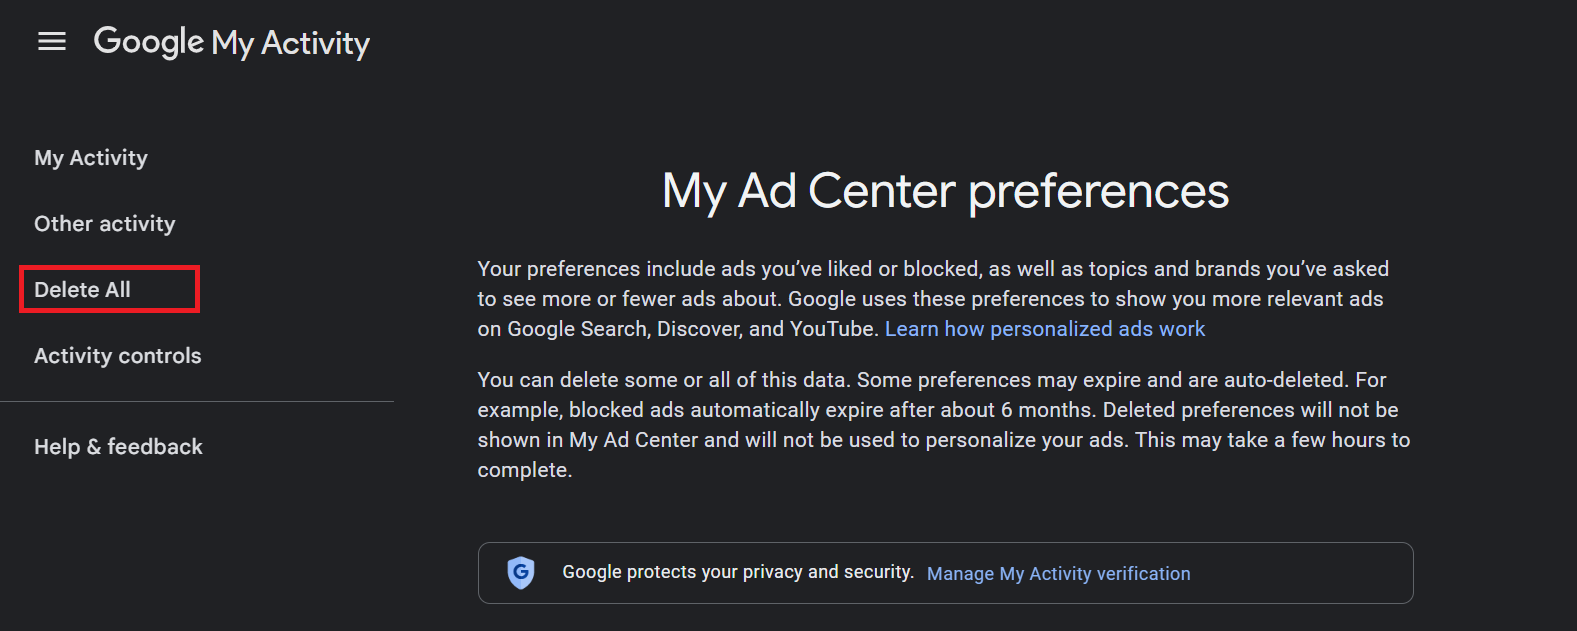The image size is (1577, 631).
Task: Click the paragraph starting with Your preferences include
Action: tap(933, 299)
